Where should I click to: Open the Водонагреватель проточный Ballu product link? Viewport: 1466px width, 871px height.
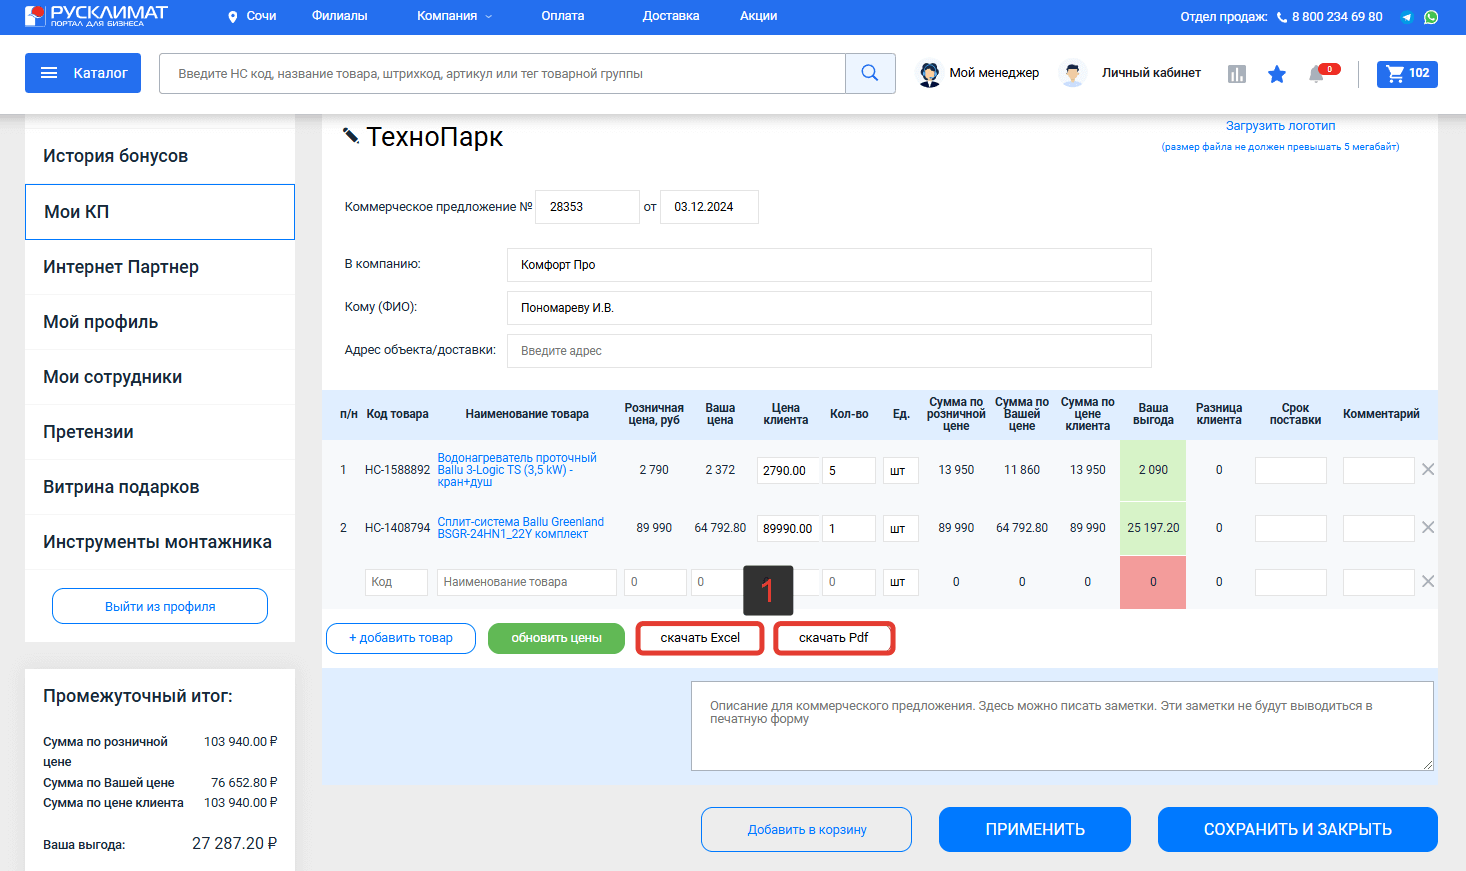[x=517, y=470]
